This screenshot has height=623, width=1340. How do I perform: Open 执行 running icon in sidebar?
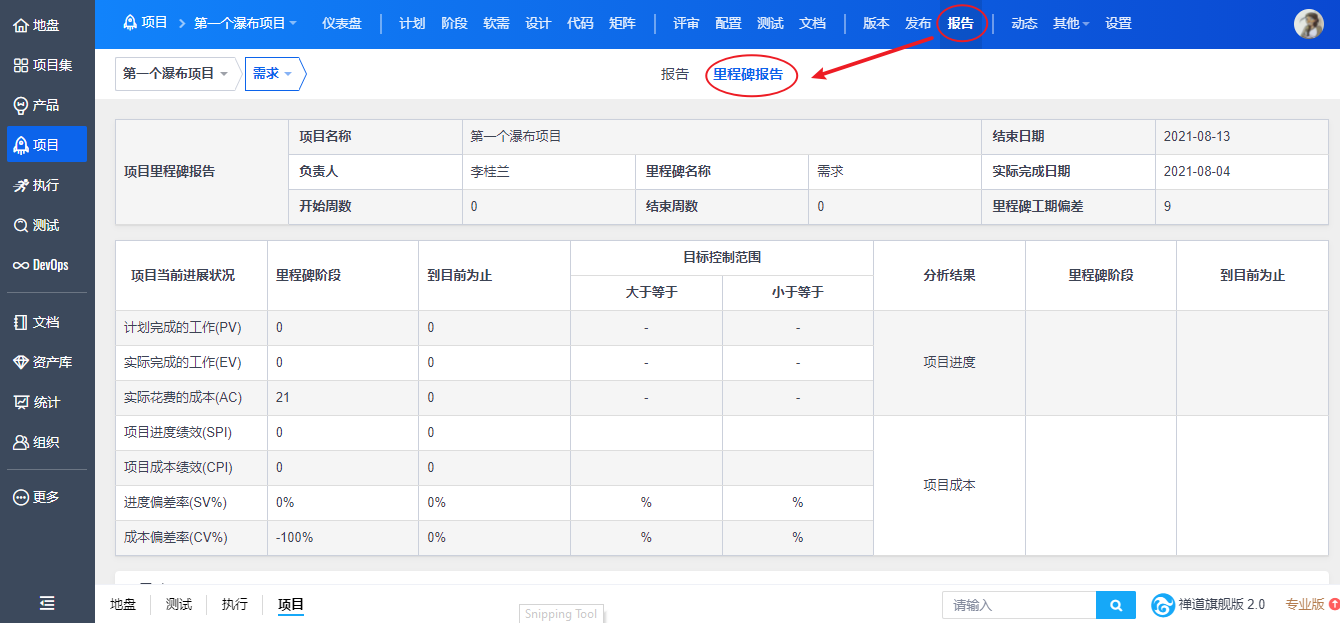click(x=20, y=185)
